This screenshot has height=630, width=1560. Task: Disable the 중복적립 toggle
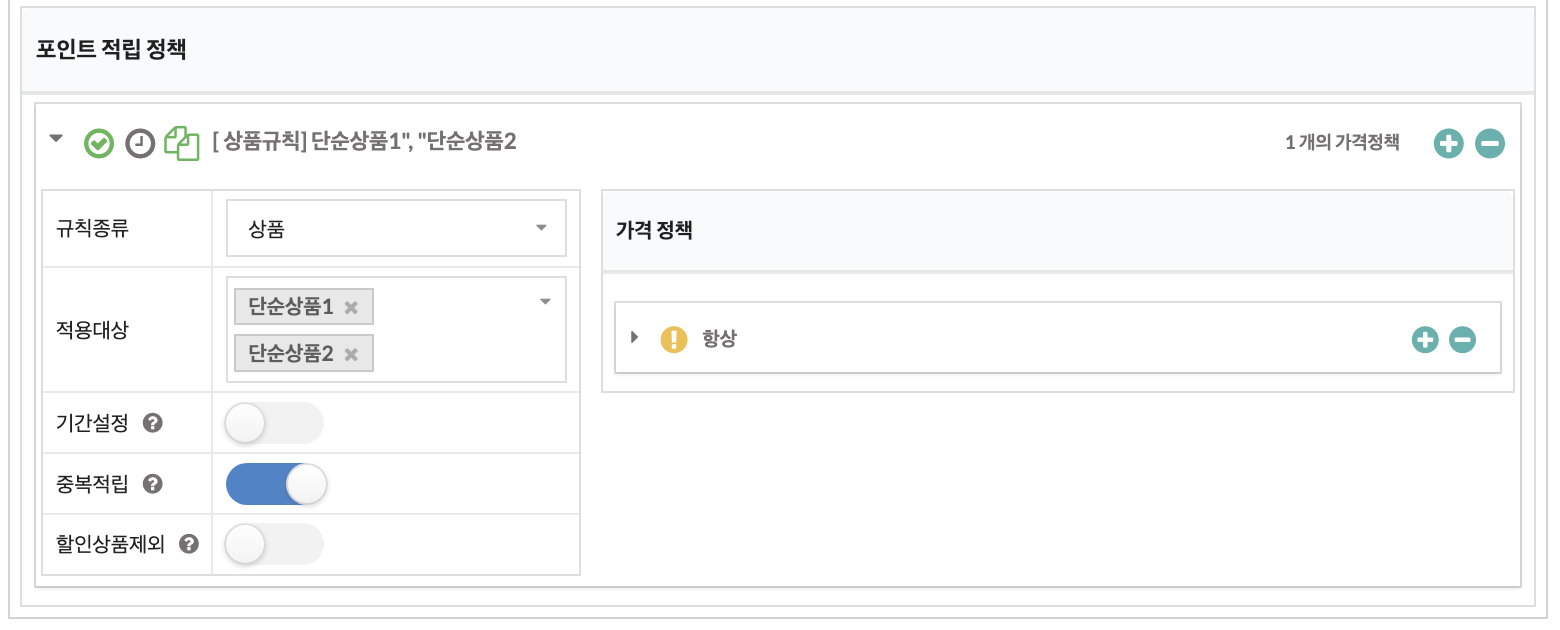point(277,484)
